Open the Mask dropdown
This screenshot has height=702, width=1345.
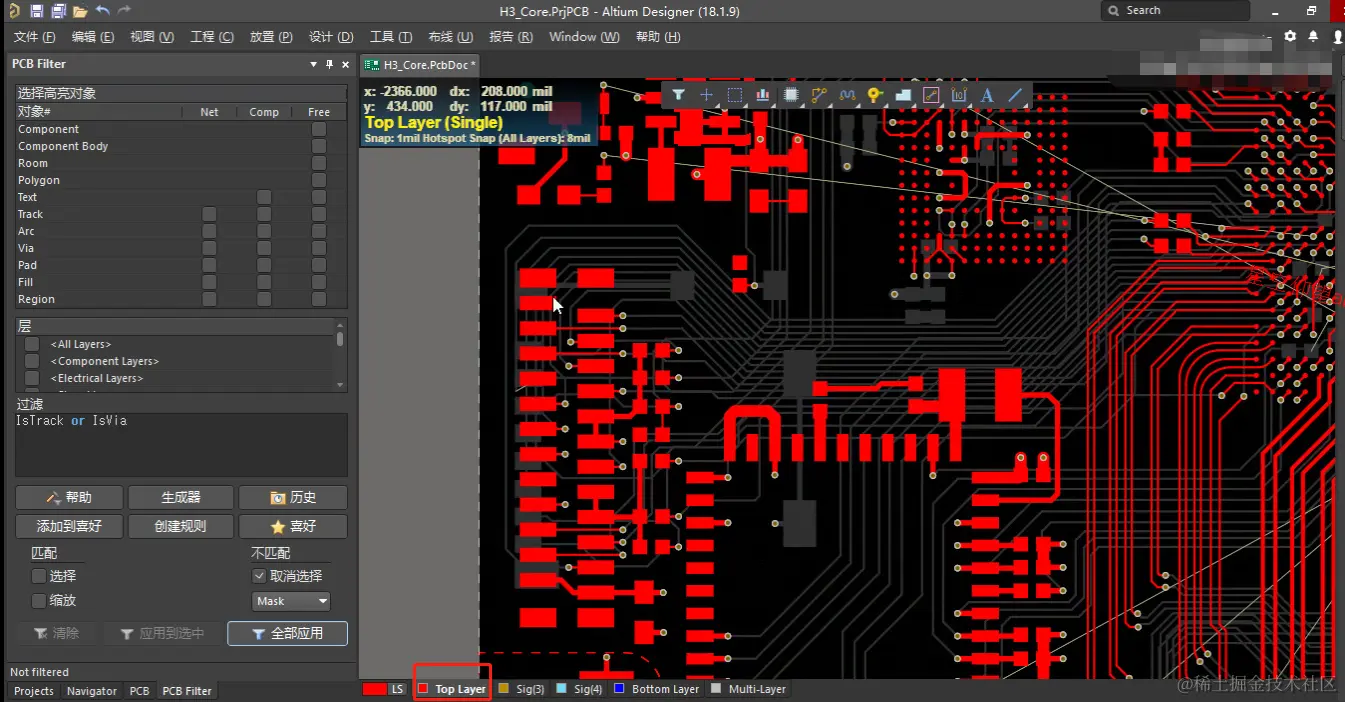tap(291, 601)
